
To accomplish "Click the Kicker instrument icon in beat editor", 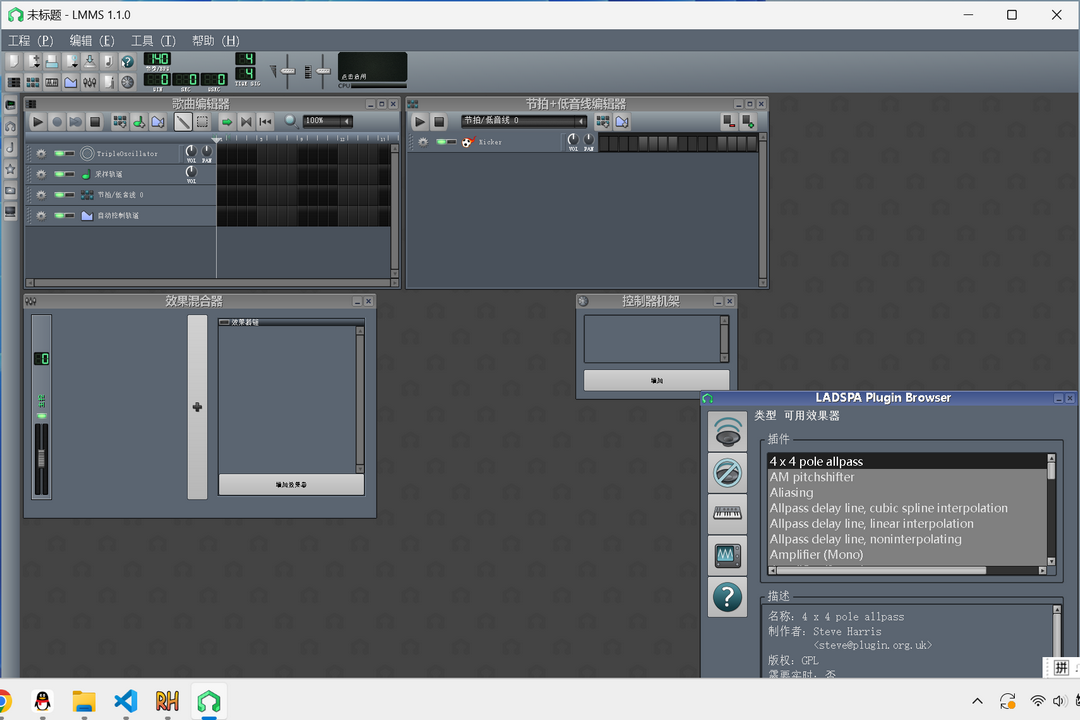I will (x=466, y=142).
